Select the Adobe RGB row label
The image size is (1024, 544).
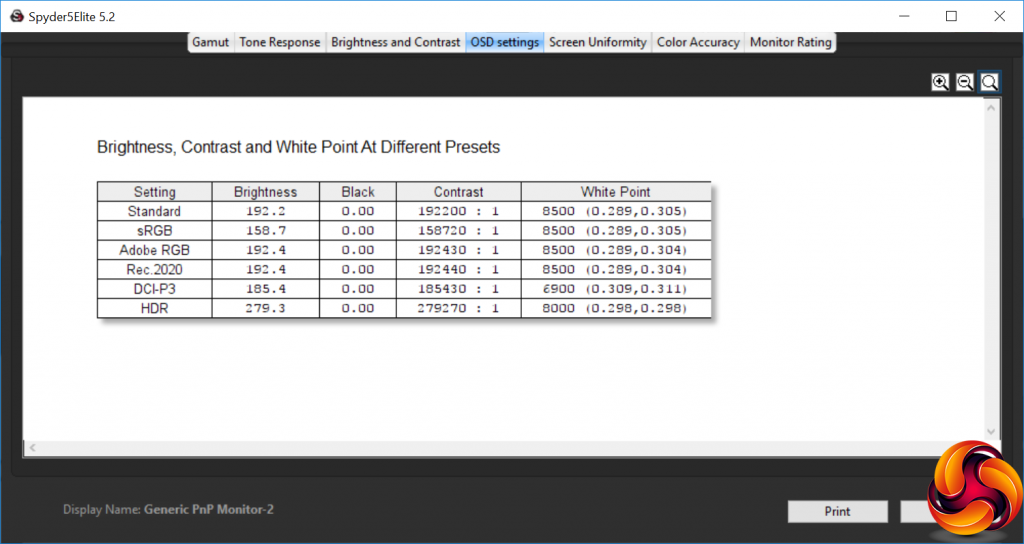(155, 250)
